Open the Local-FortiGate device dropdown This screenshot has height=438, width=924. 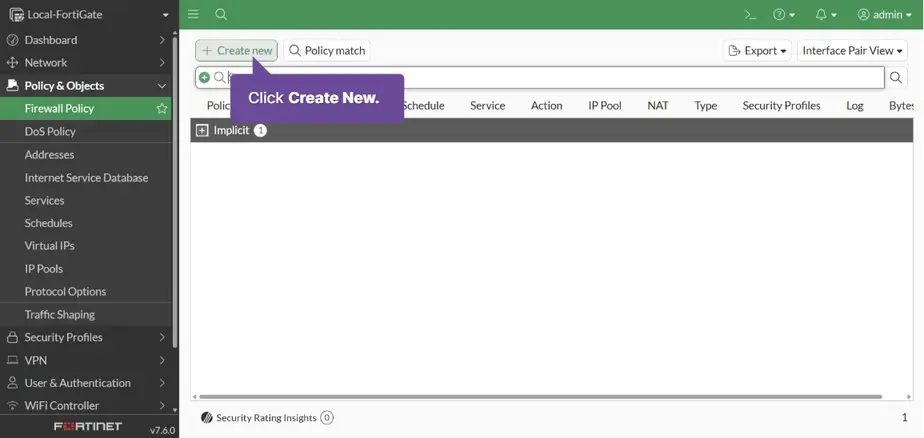tap(89, 15)
